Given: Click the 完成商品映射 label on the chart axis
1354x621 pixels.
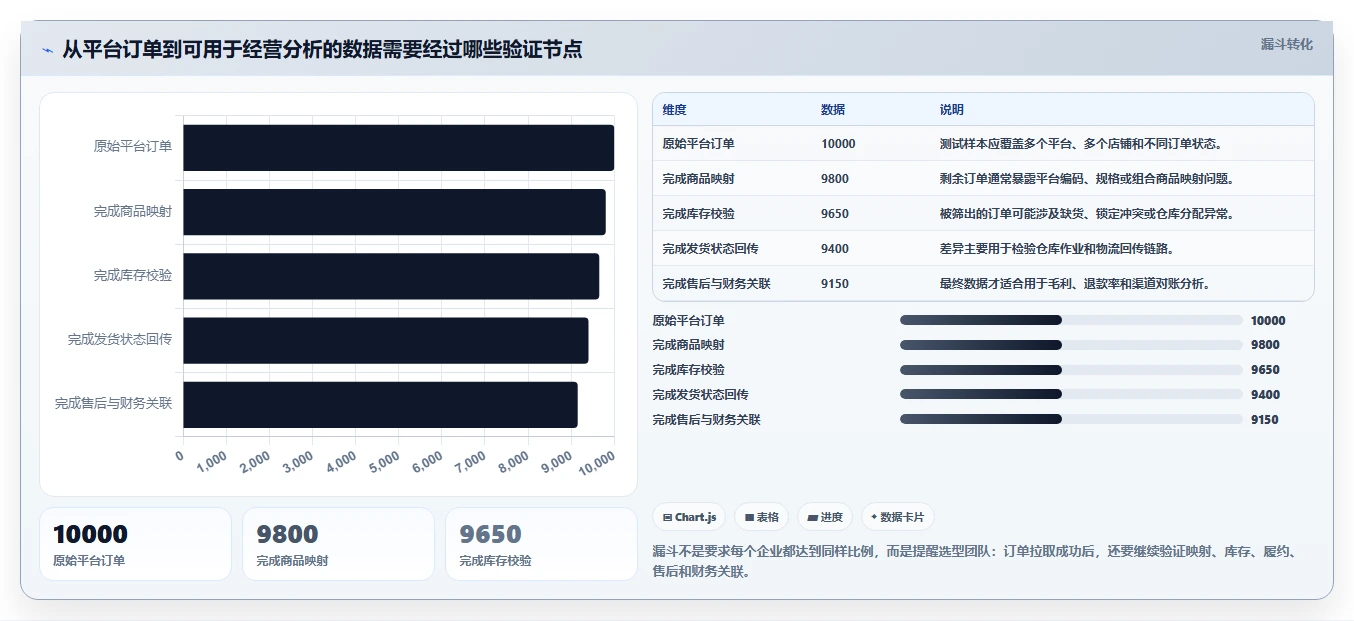Looking at the screenshot, I should click(x=133, y=211).
